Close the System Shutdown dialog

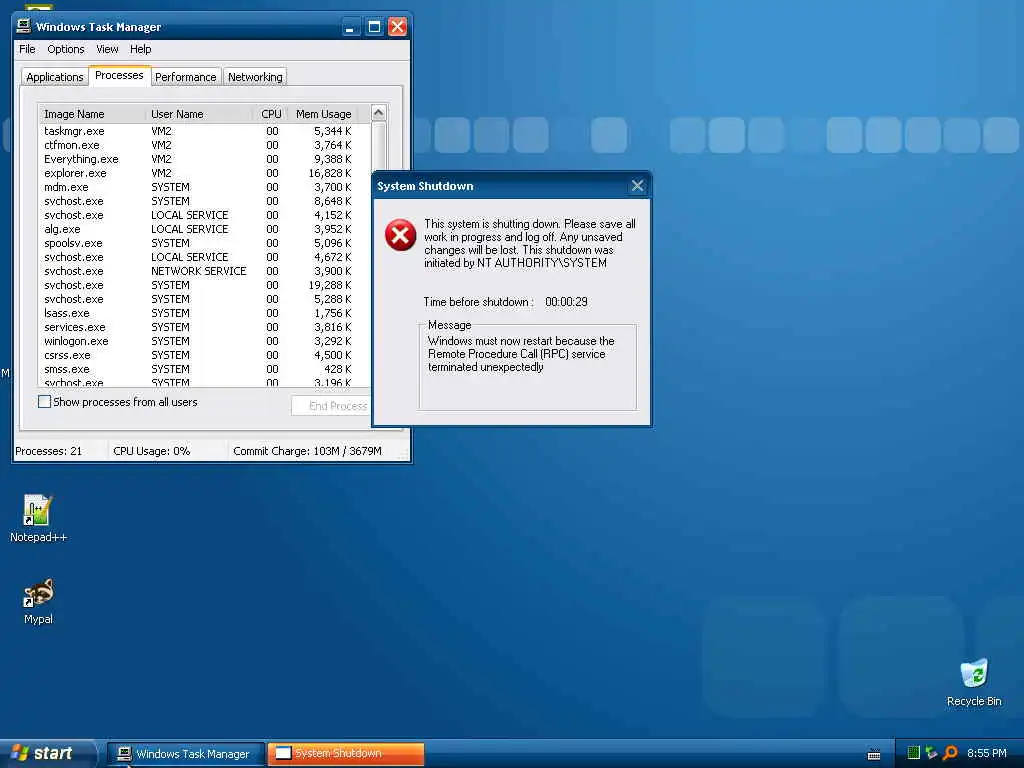click(x=637, y=186)
